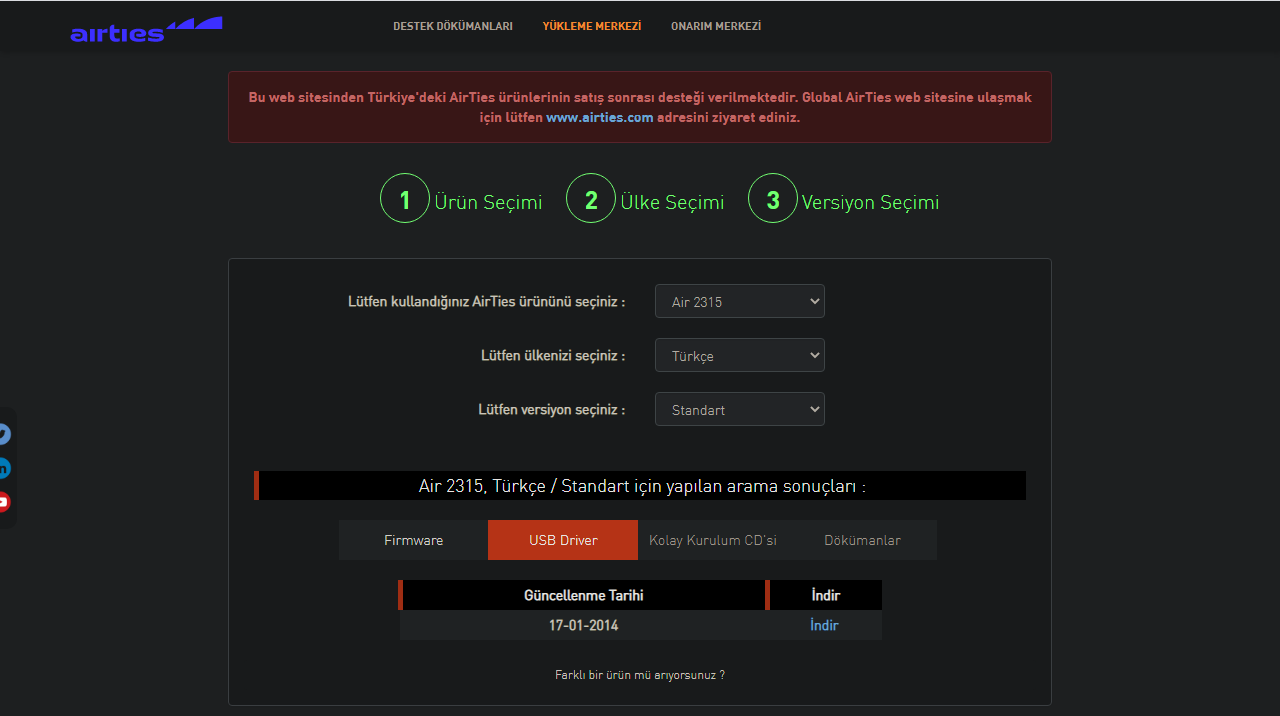This screenshot has width=1280, height=716.
Task: Click the 'Lütfen ülkenizi seçiniz' label
Action: pos(553,355)
